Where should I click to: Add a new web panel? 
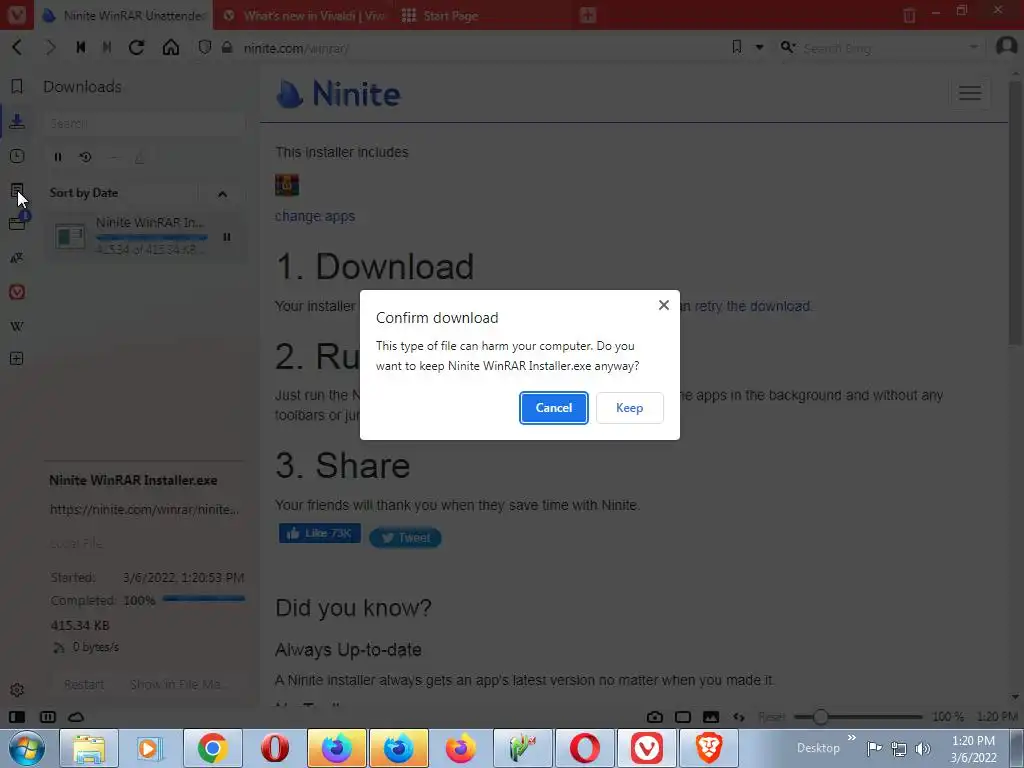pyautogui.click(x=17, y=359)
